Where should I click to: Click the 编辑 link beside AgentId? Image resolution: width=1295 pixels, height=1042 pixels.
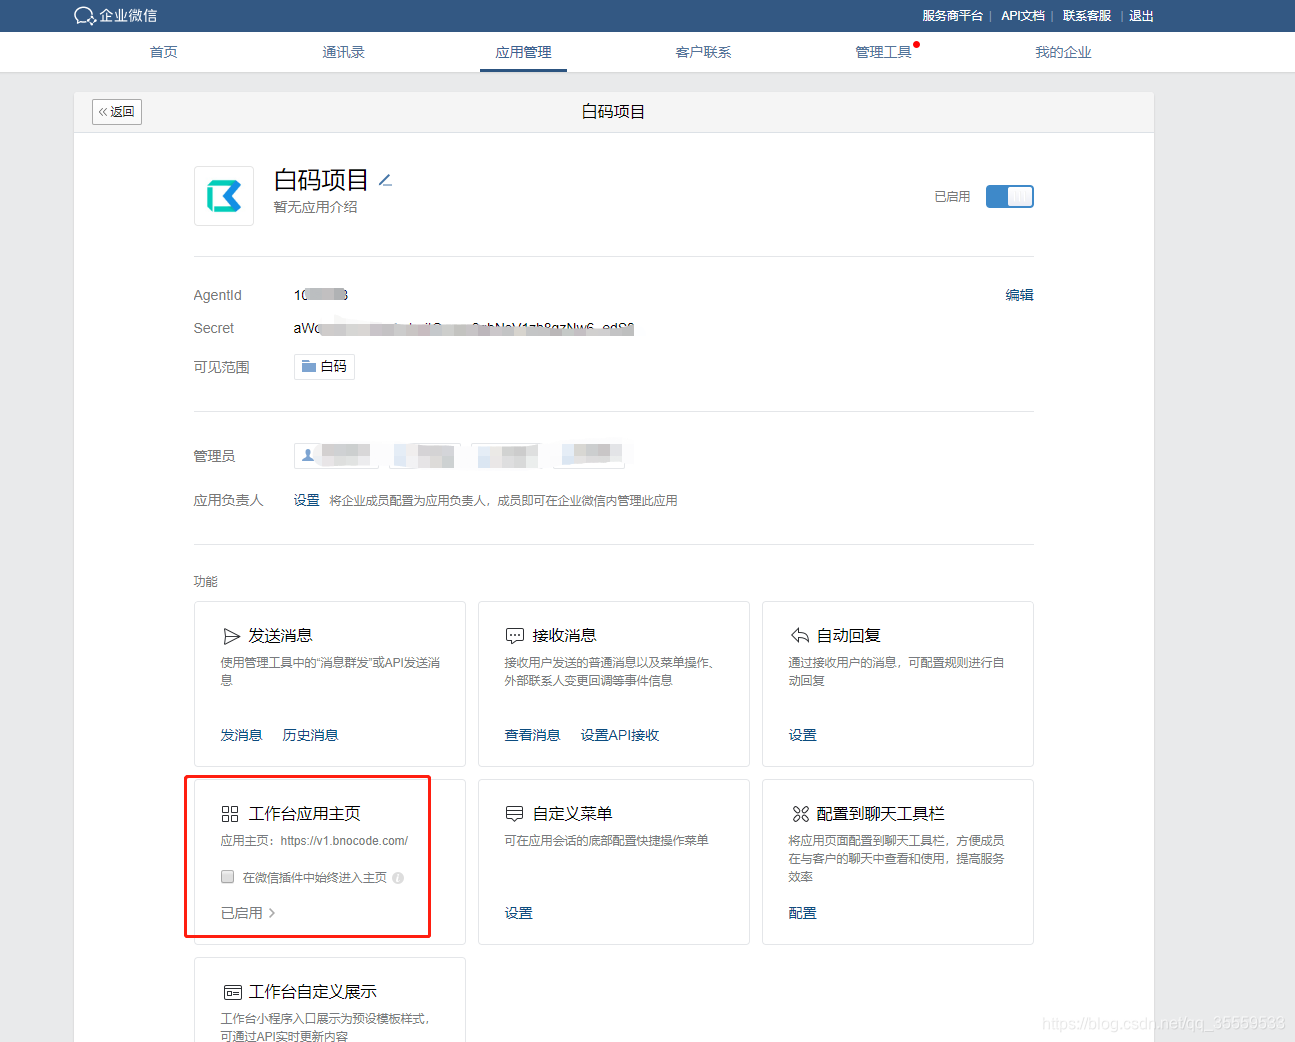click(1020, 295)
